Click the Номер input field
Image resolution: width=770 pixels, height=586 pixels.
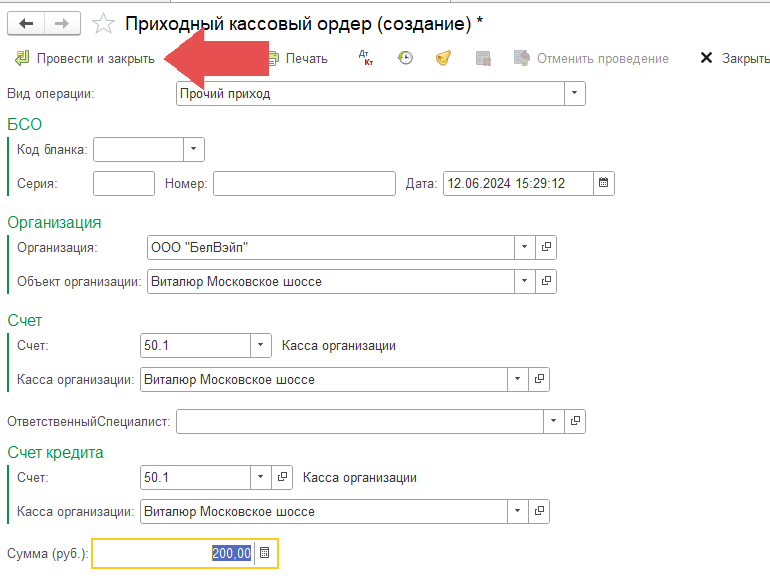click(x=304, y=183)
